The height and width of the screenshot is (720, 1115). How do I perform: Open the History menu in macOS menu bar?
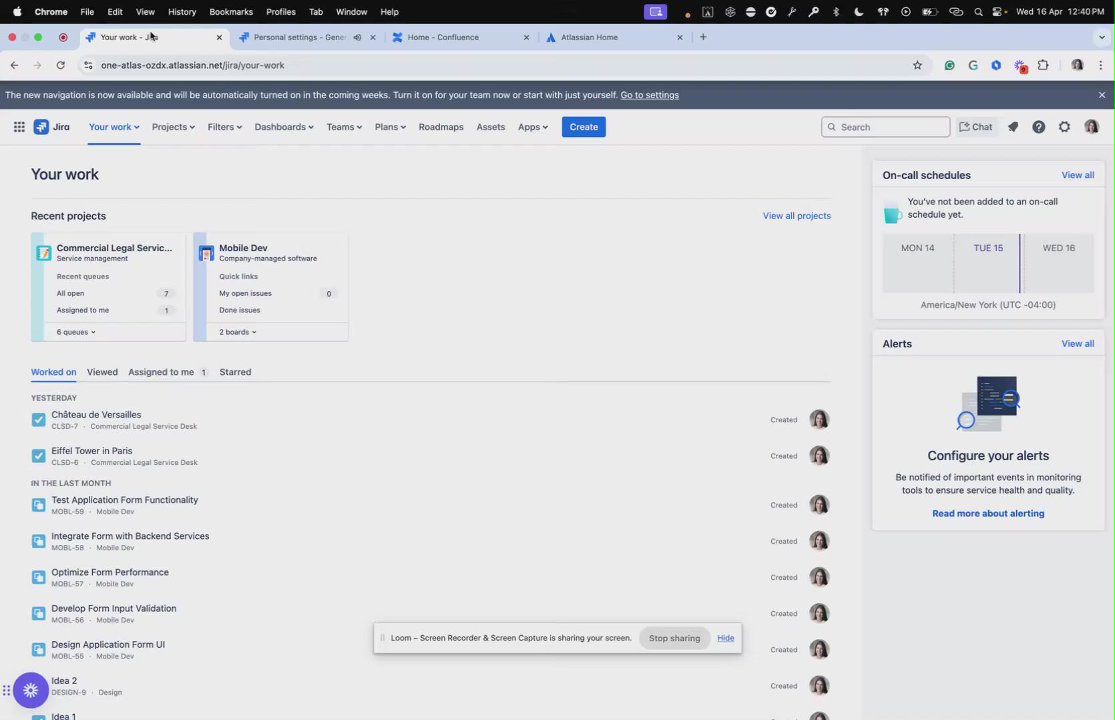[x=181, y=11]
